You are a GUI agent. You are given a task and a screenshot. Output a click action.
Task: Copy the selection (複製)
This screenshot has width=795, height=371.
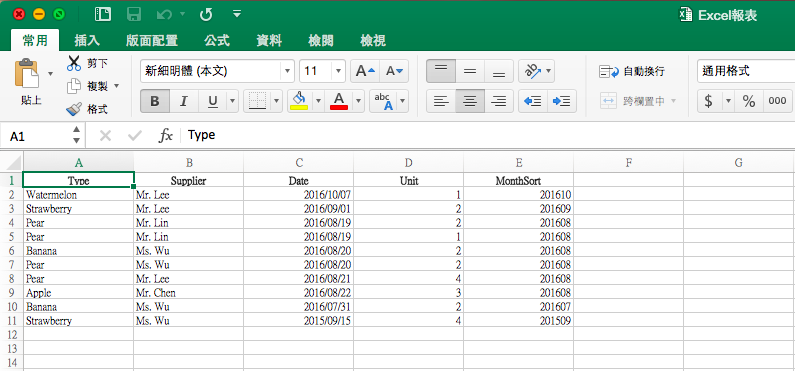click(x=87, y=86)
